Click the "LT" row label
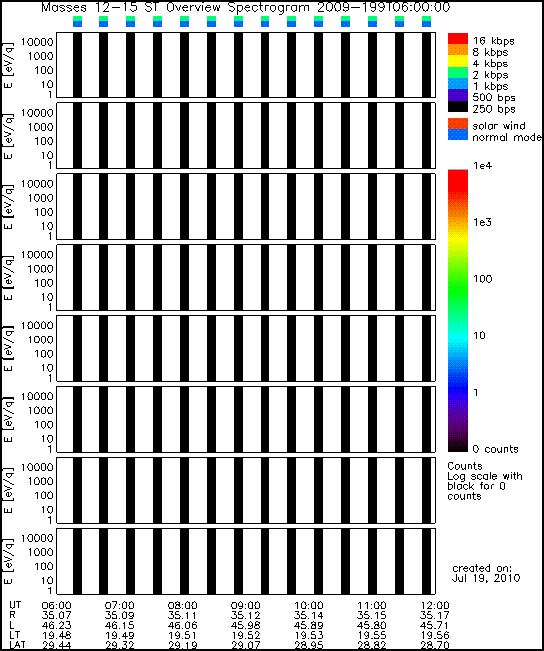Viewport: 544px width, 651px height. (x=15, y=635)
